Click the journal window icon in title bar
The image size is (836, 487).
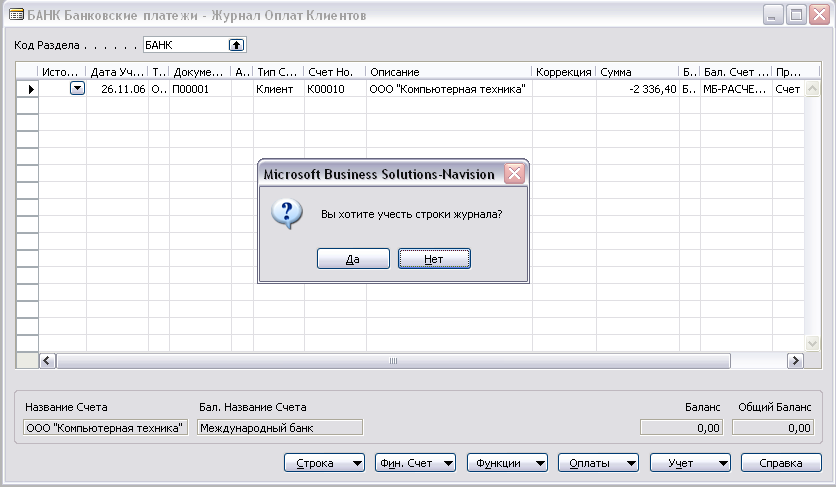pyautogui.click(x=16, y=14)
